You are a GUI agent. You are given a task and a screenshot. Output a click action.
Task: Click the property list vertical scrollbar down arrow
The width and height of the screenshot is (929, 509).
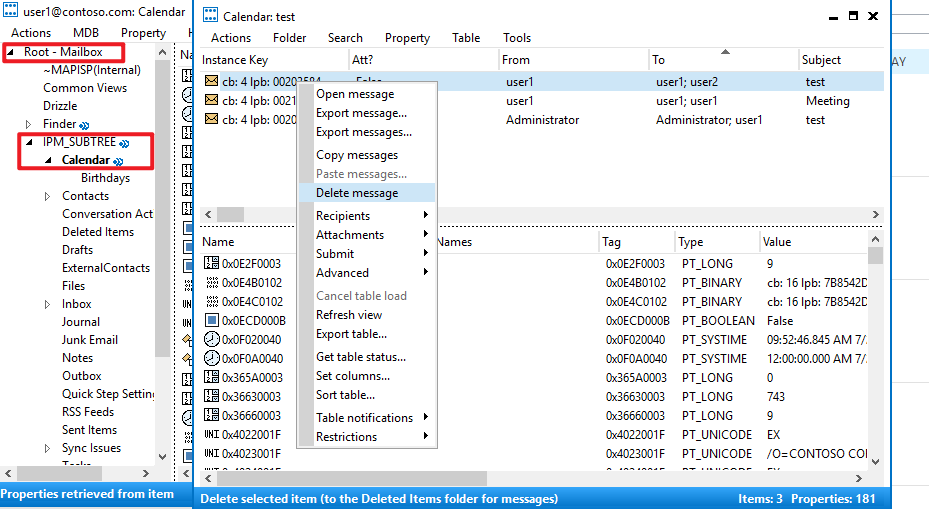tap(875, 461)
